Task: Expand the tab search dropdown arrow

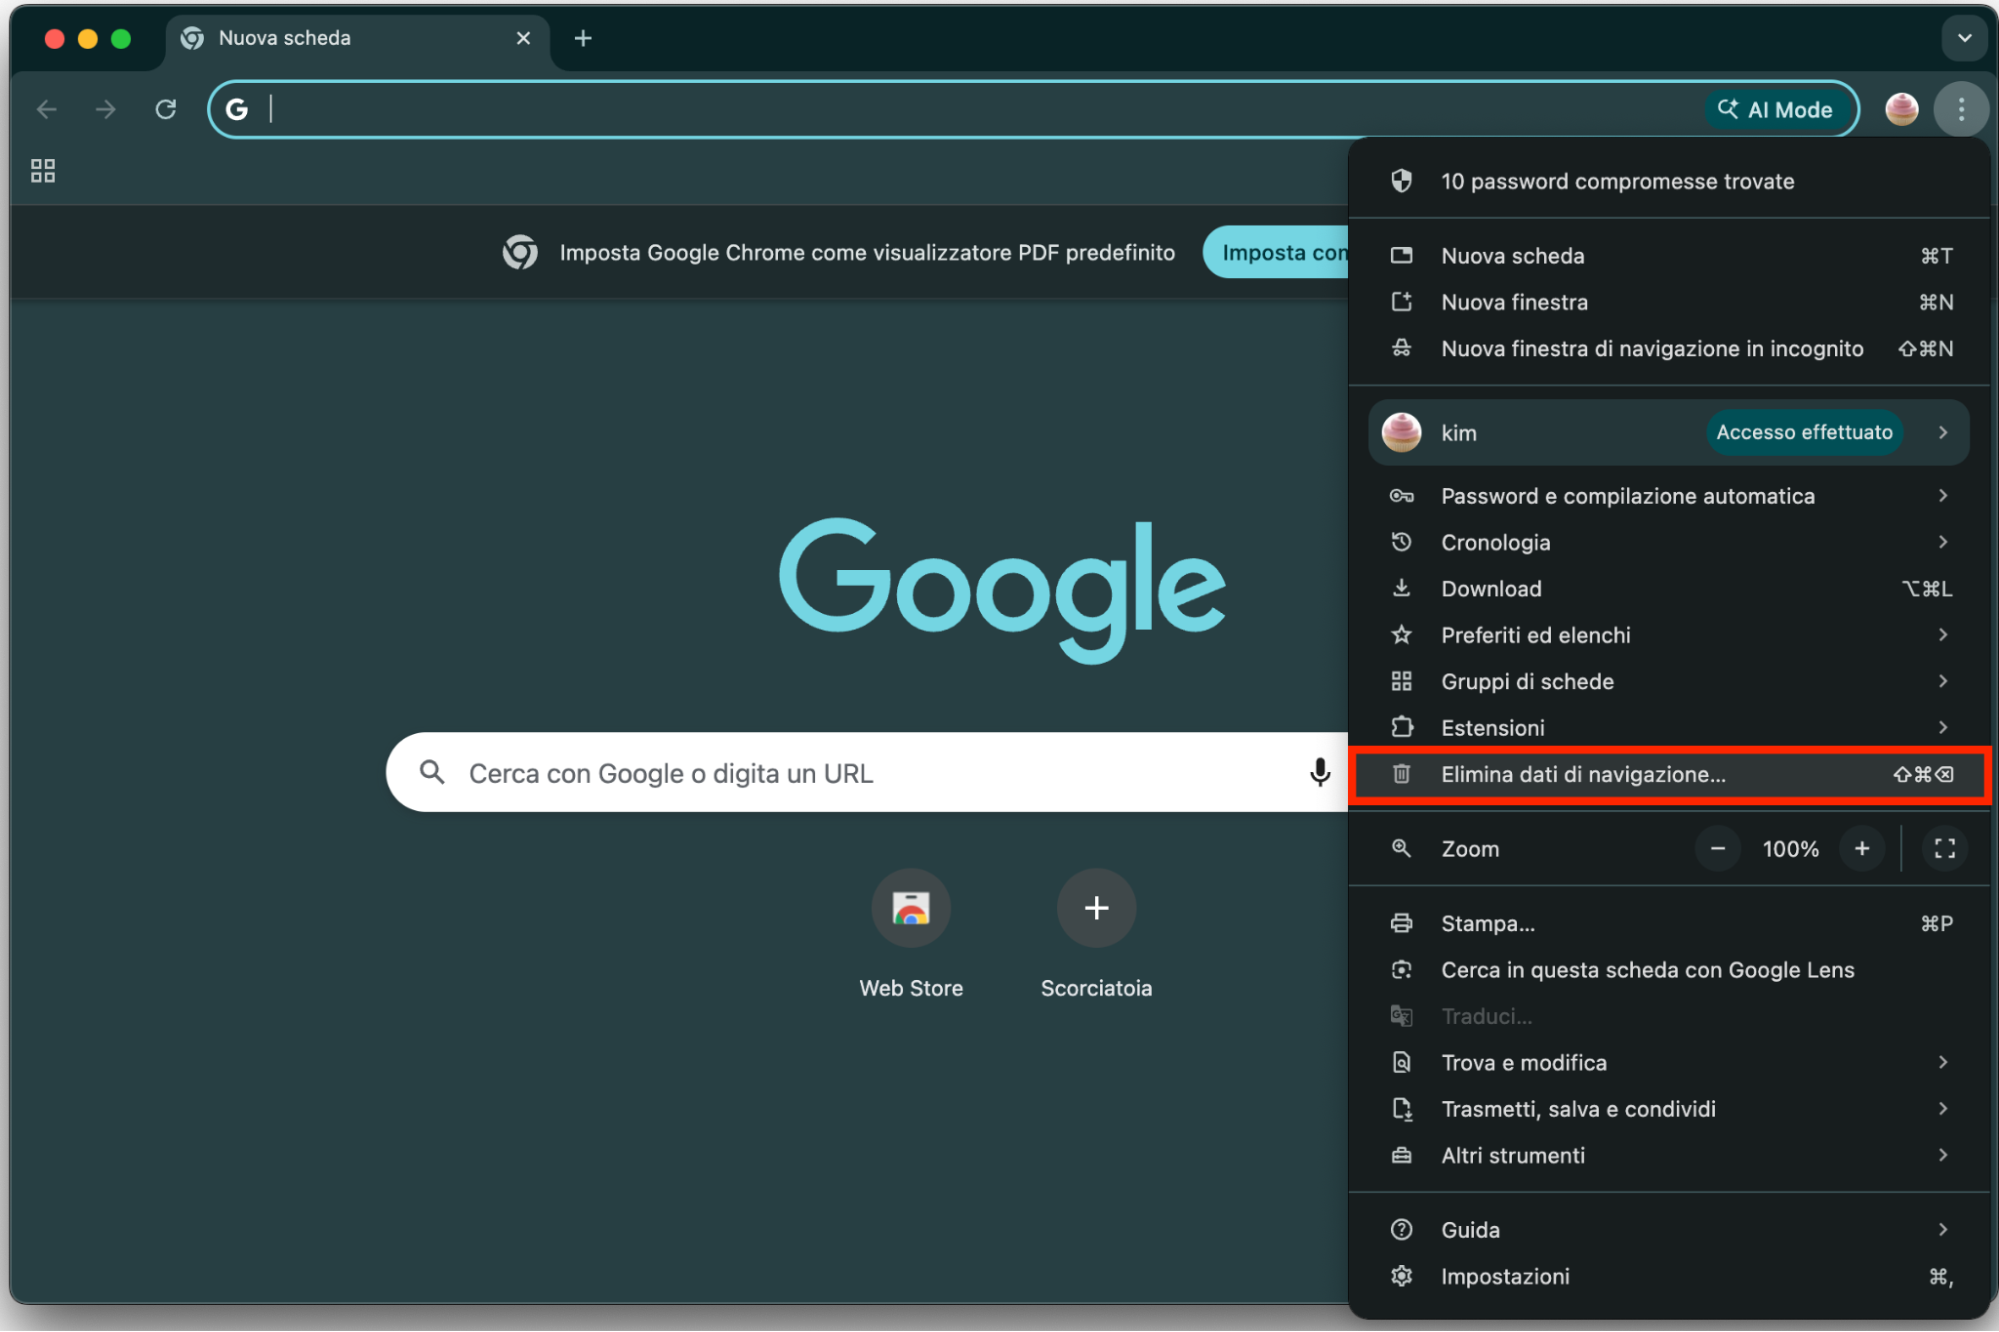Action: [1964, 38]
